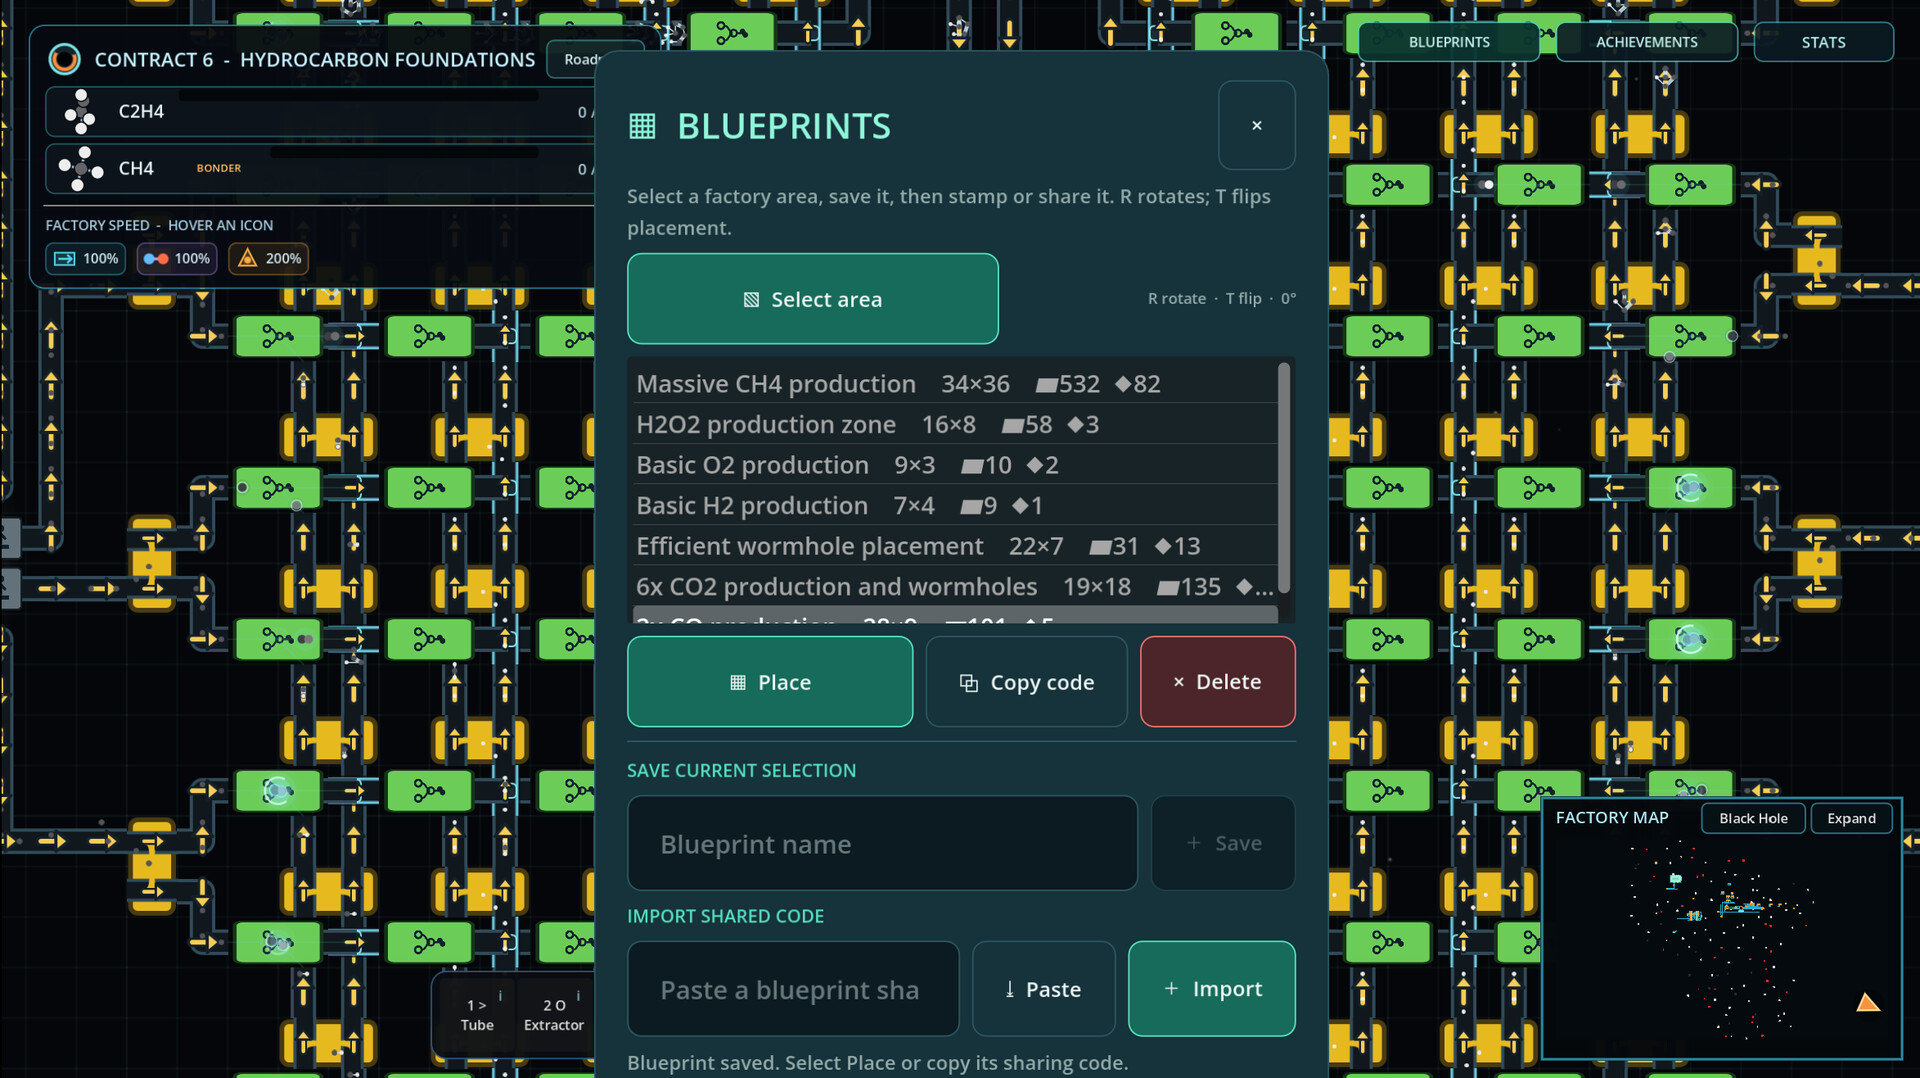Select the Extractor tool in the toolbar
This screenshot has height=1078, width=1920.
[x=553, y=1014]
